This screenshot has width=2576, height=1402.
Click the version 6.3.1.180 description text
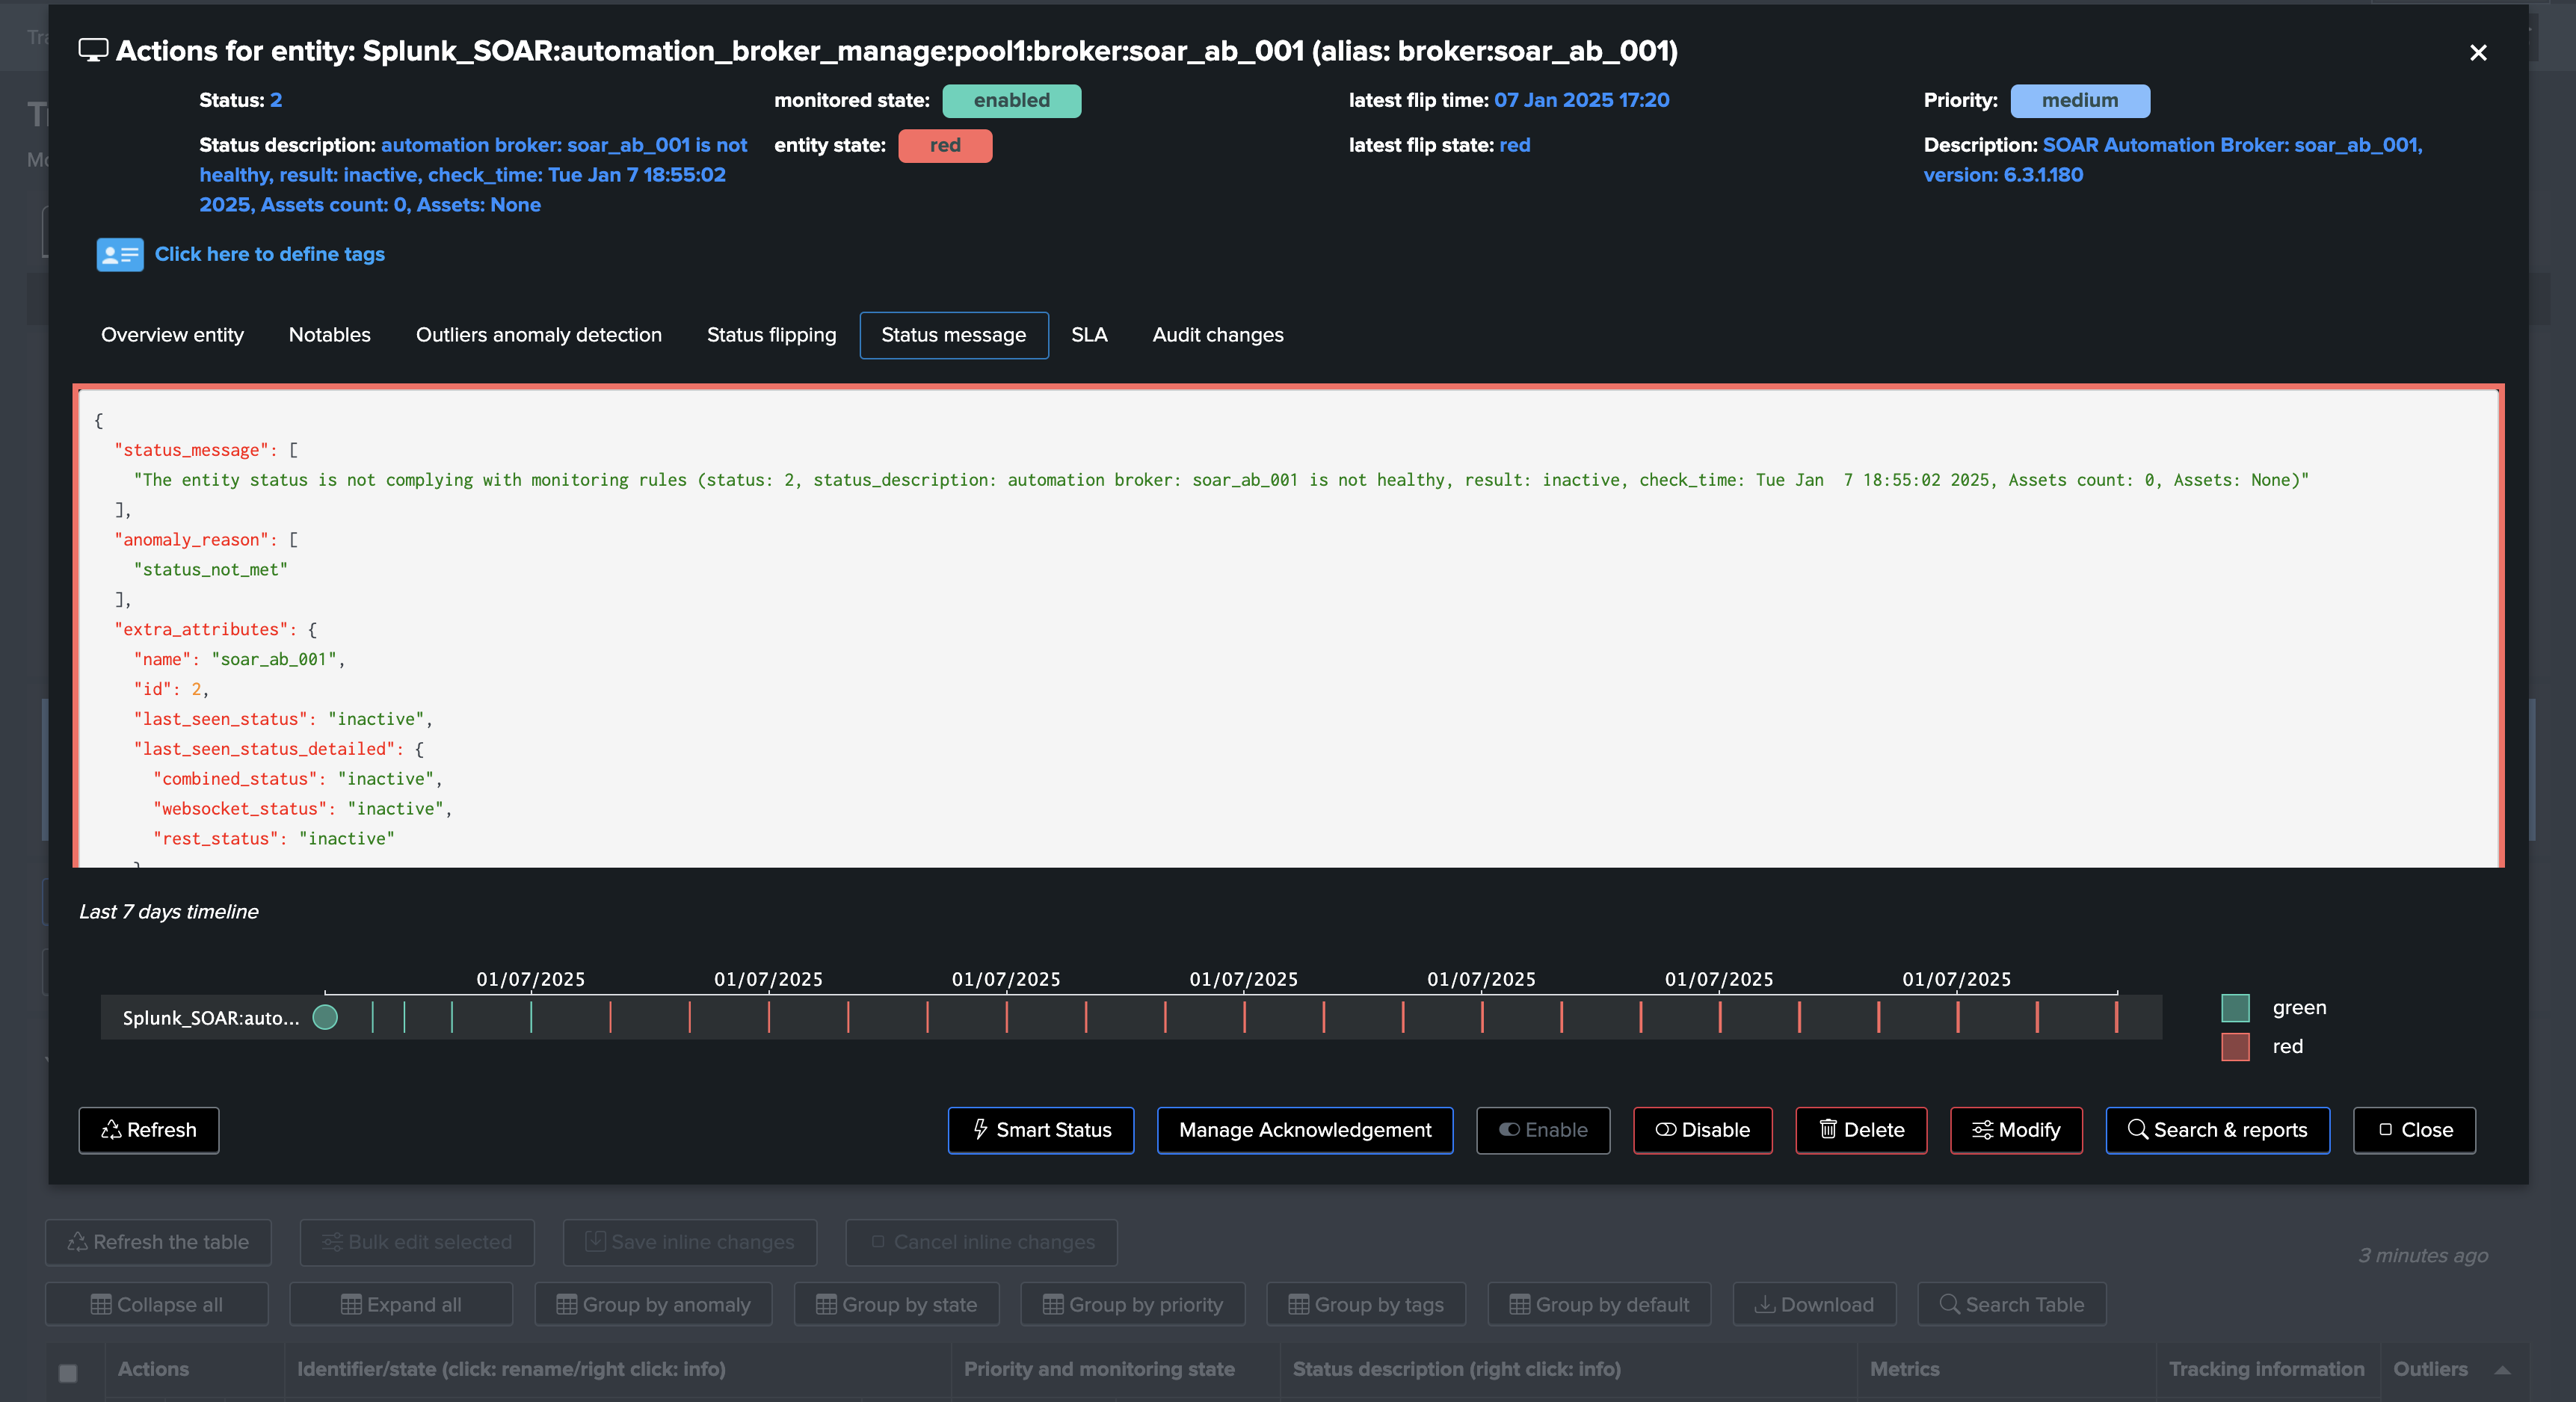click(x=2003, y=175)
